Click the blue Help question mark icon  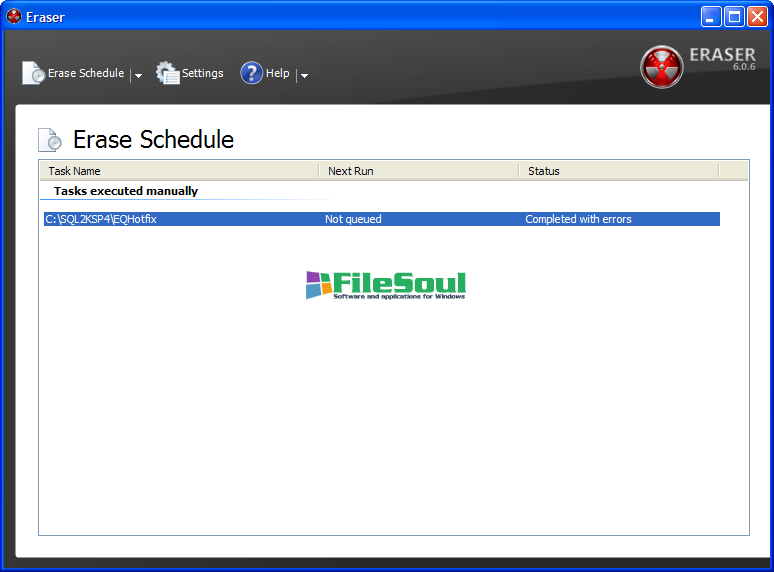251,73
